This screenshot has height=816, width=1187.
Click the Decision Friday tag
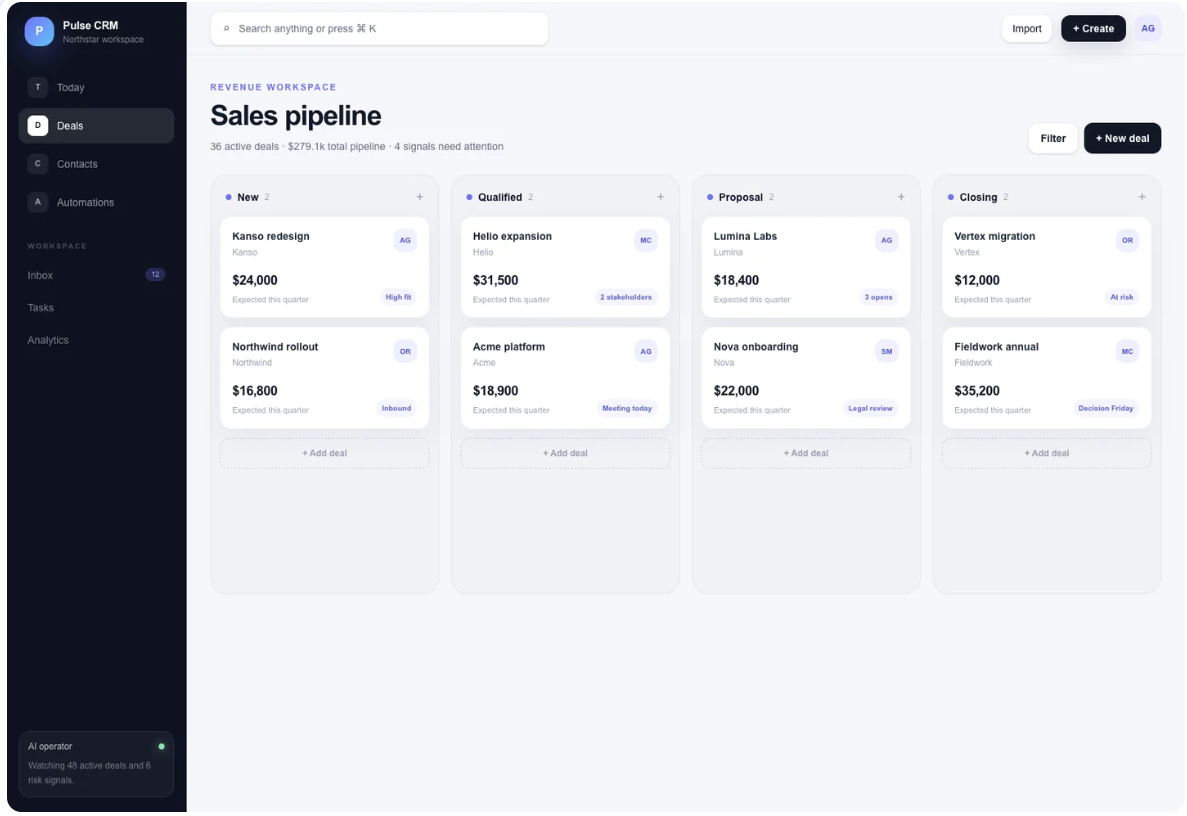1105,409
